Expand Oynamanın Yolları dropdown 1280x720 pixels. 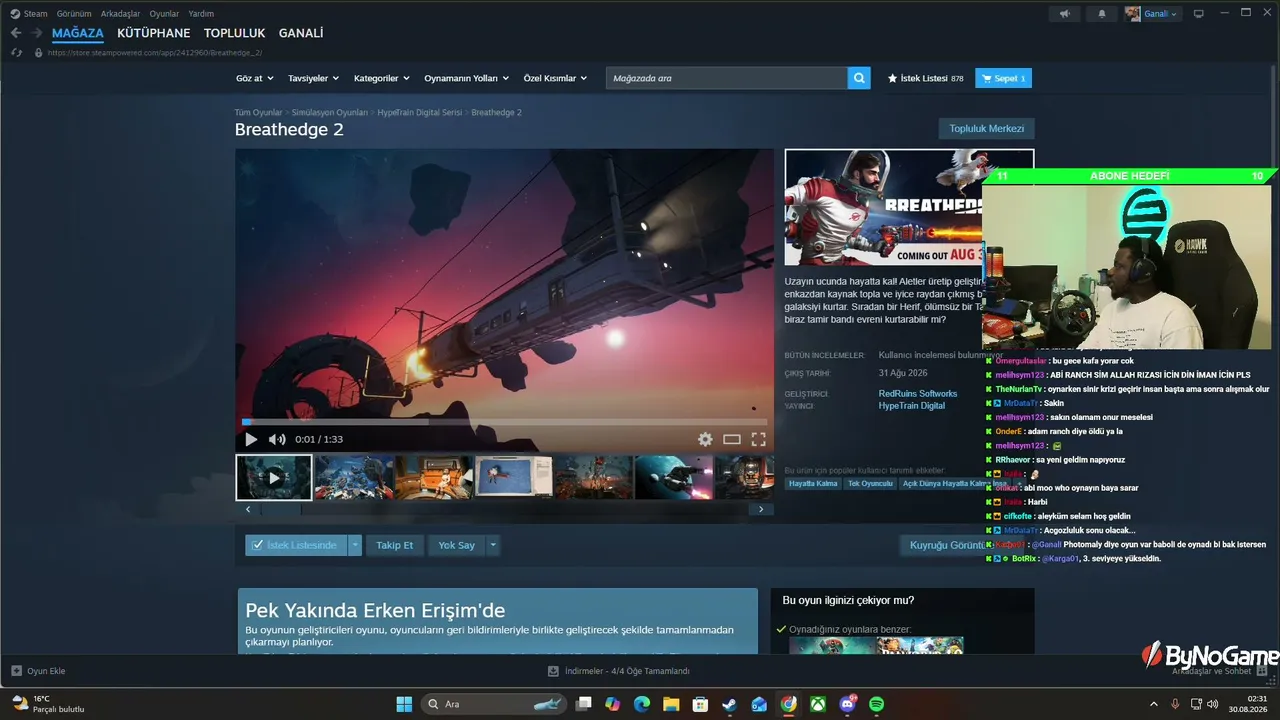click(x=467, y=78)
